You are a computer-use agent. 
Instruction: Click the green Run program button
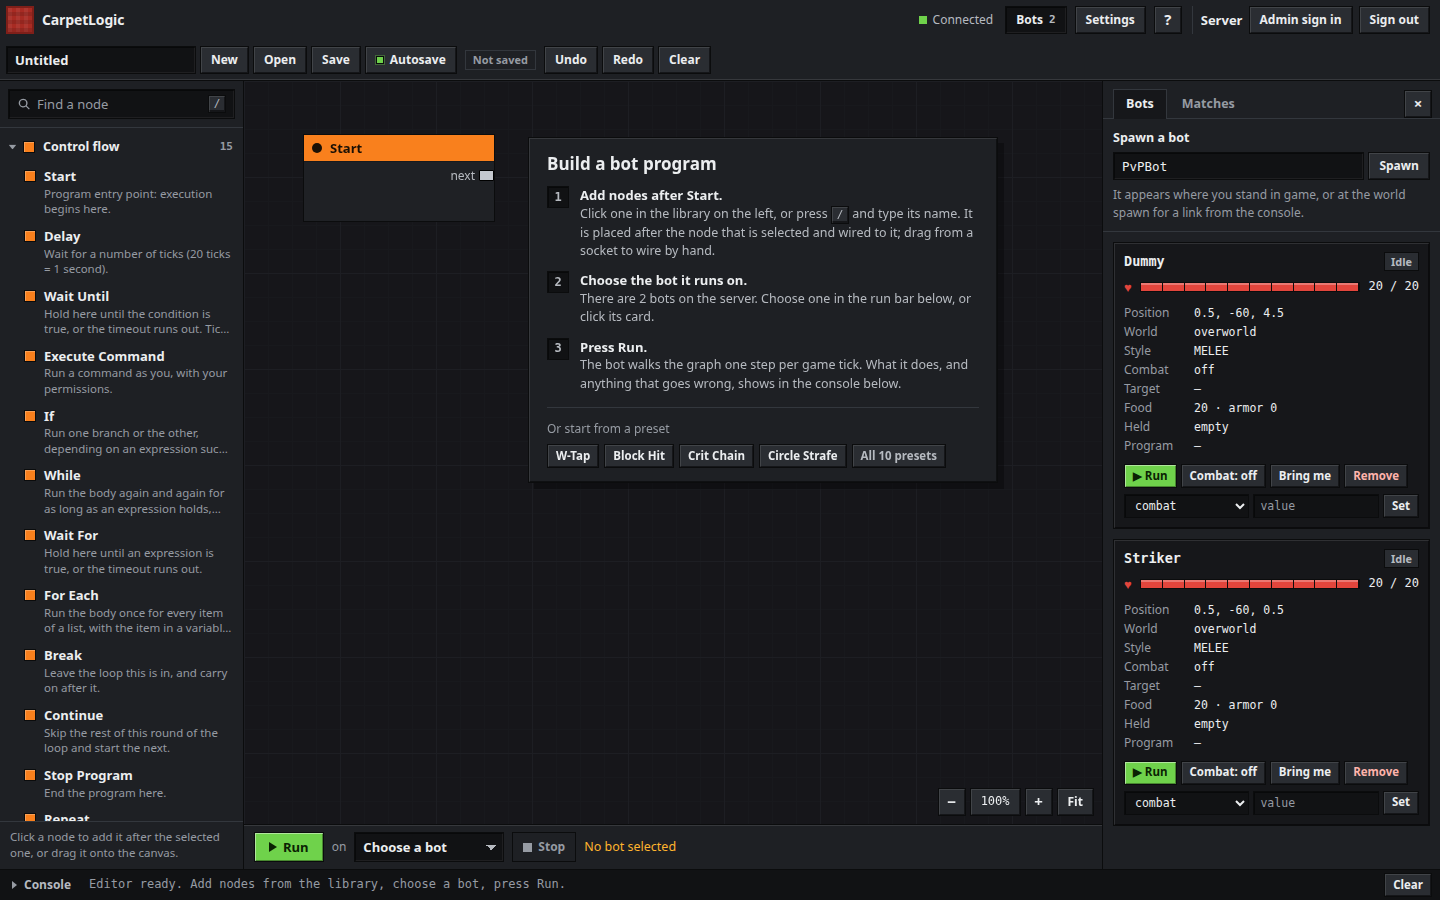pos(288,847)
